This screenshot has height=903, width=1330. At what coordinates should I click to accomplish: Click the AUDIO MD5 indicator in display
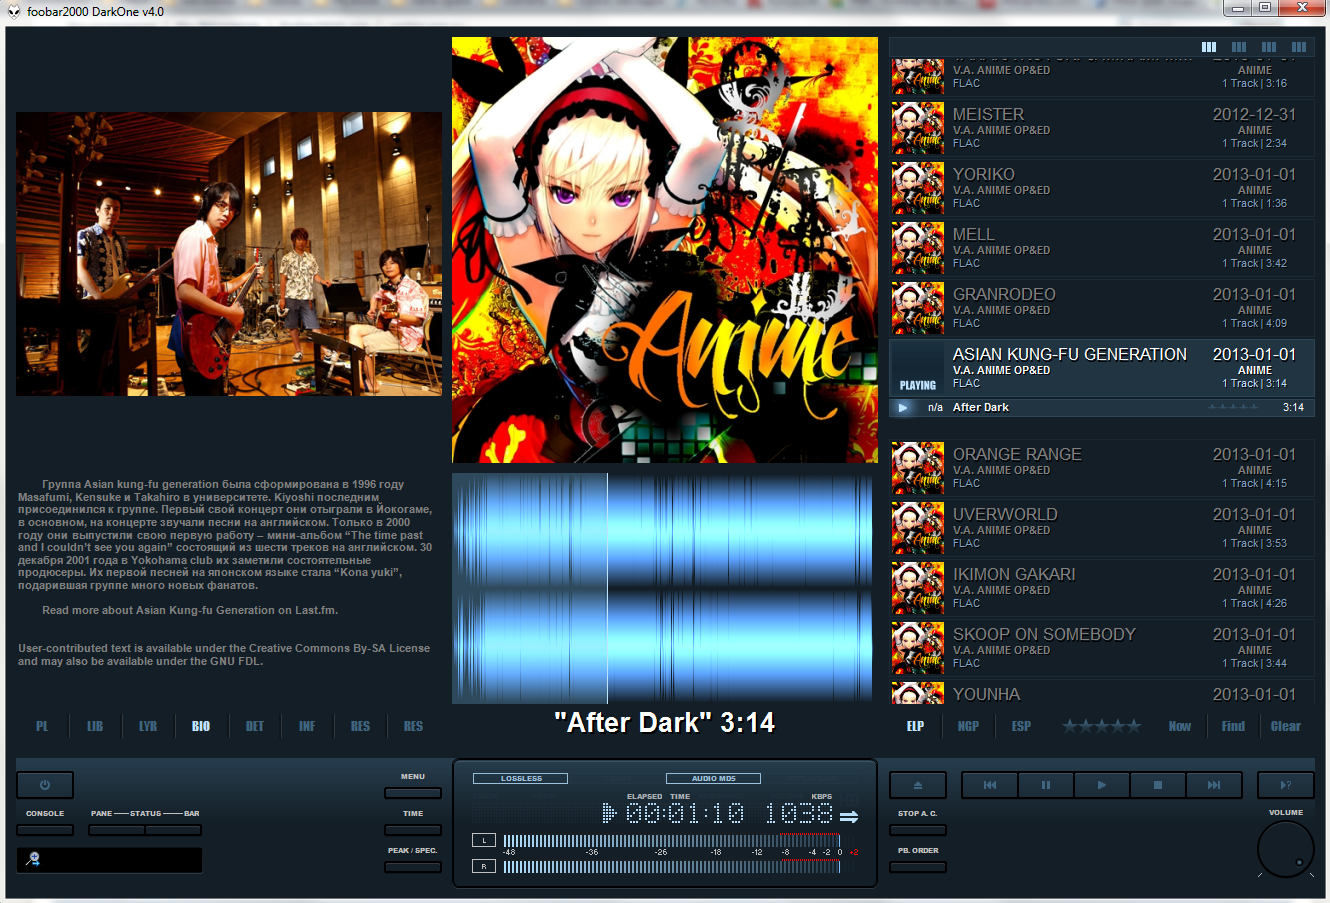click(713, 778)
